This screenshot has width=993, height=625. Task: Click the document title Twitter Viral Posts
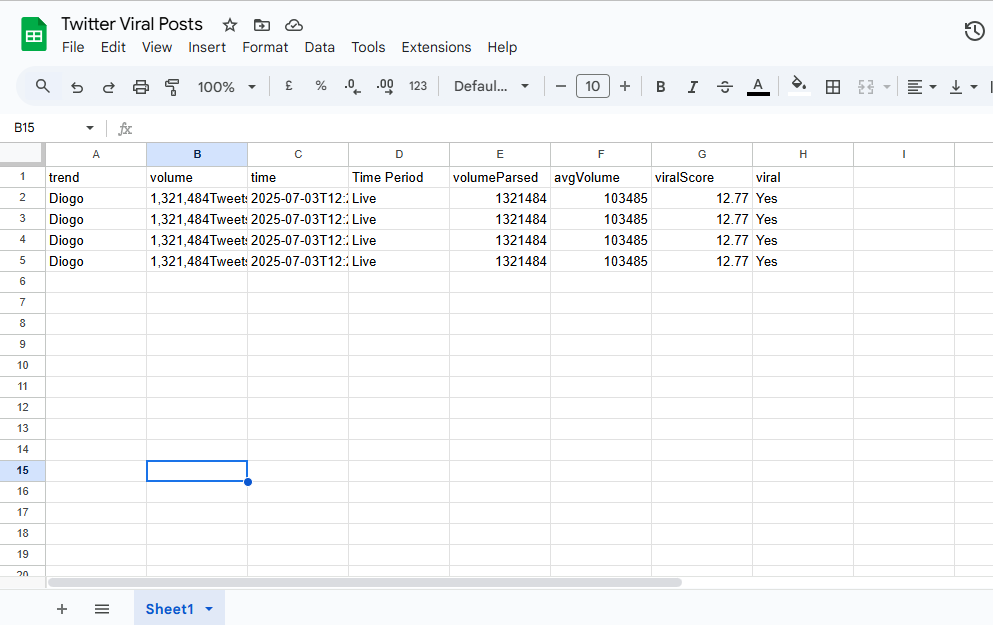point(132,24)
